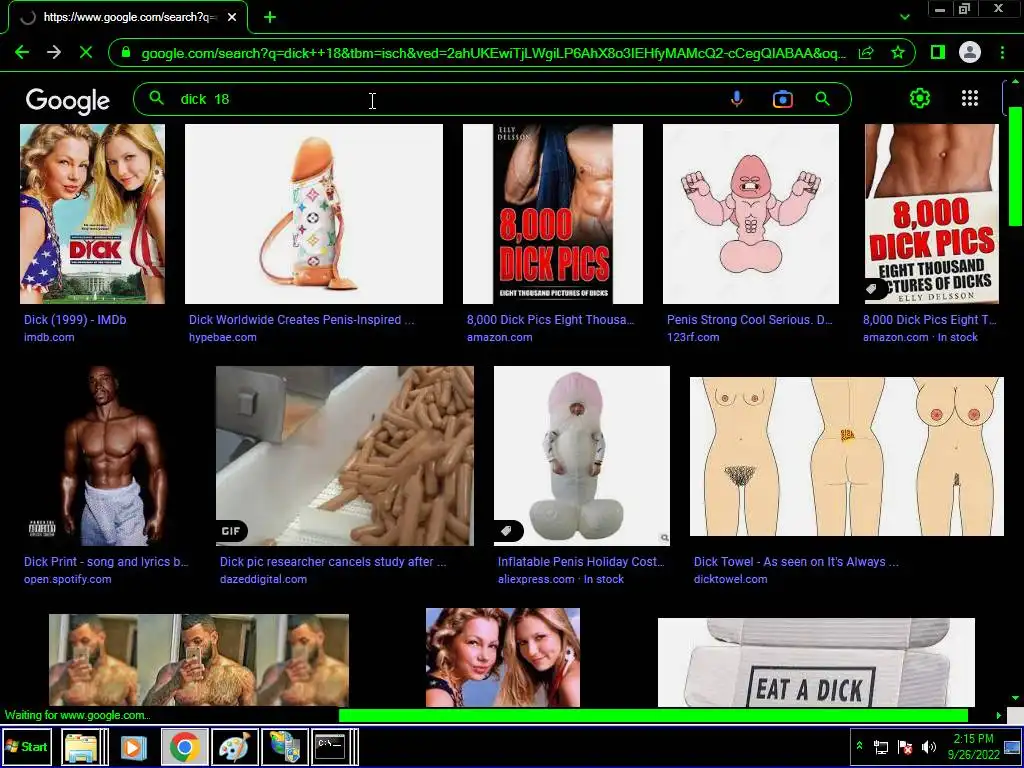Screen dimensions: 1024x768
Task: Open the Windows Start menu
Action: (27, 746)
